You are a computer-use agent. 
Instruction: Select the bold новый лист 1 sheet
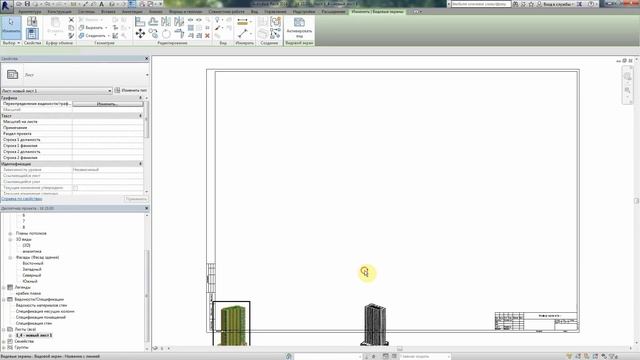click(x=34, y=335)
